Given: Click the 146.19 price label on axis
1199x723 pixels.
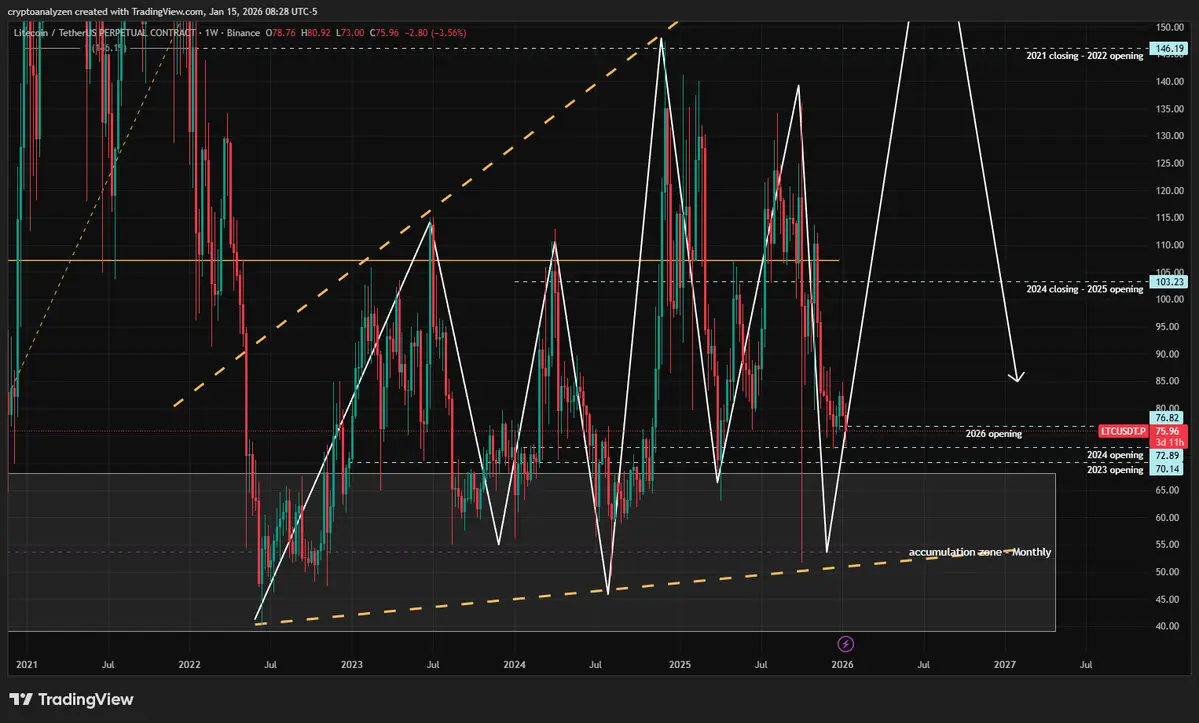Looking at the screenshot, I should (1168, 48).
